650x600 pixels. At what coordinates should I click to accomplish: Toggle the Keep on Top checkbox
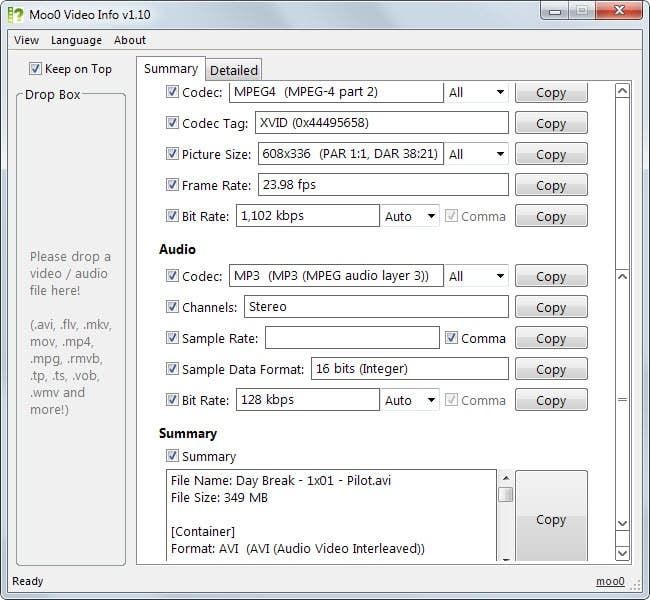pyautogui.click(x=35, y=68)
